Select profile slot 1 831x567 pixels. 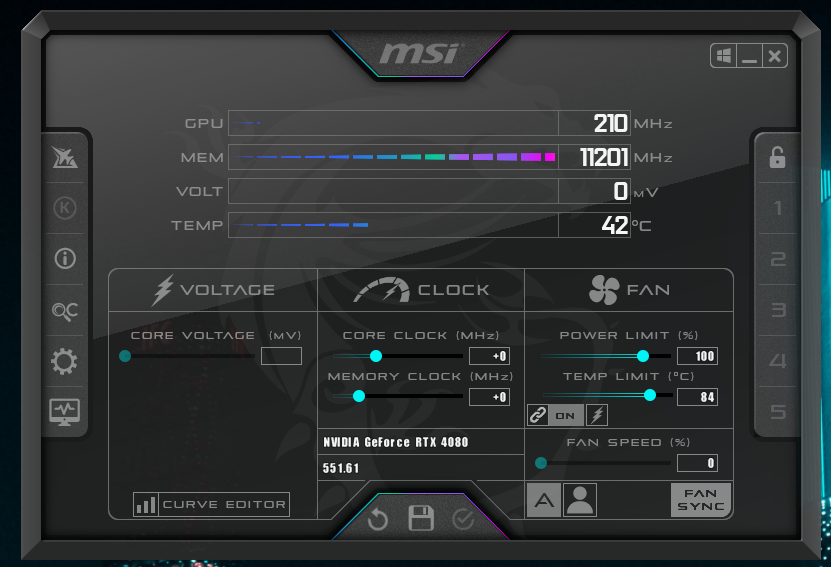point(777,208)
